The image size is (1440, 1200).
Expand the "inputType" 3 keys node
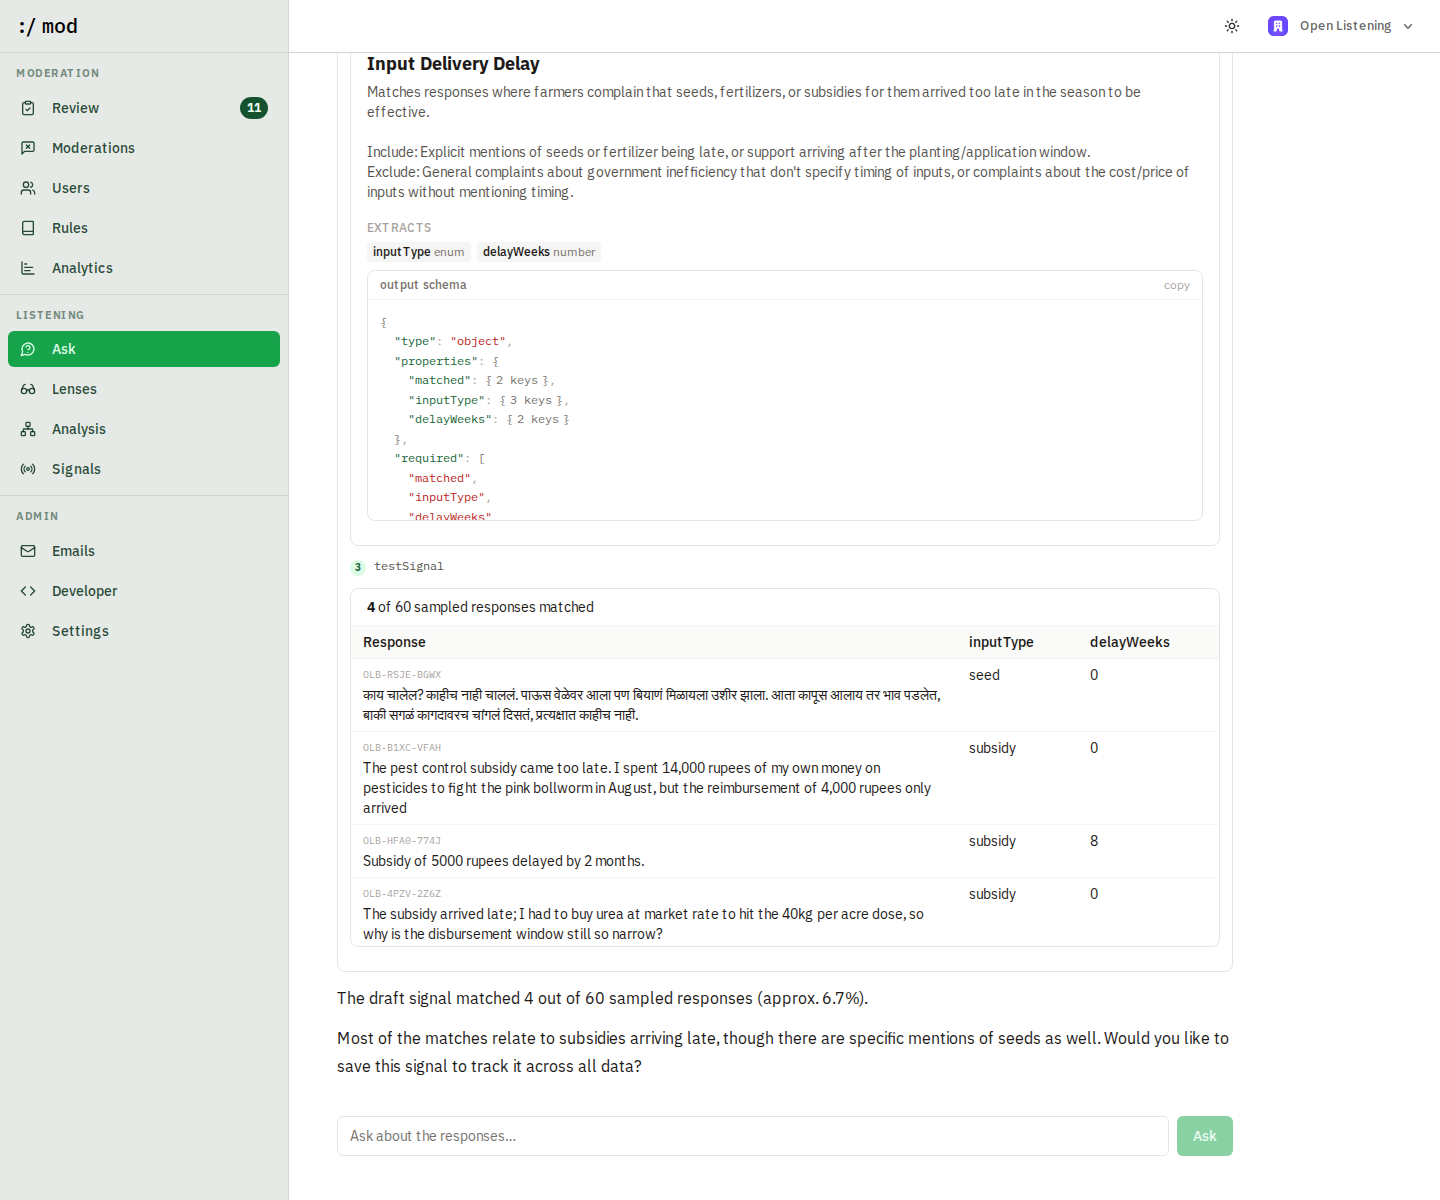coord(532,400)
